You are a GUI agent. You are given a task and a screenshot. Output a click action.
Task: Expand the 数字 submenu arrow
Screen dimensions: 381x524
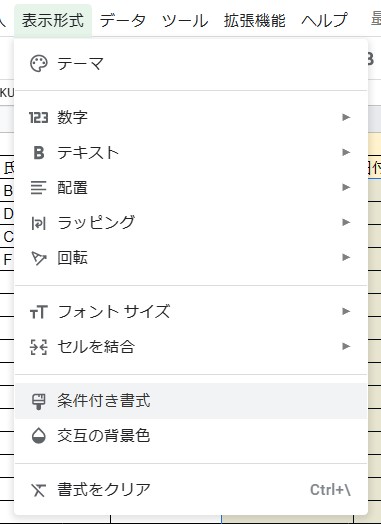click(x=346, y=117)
